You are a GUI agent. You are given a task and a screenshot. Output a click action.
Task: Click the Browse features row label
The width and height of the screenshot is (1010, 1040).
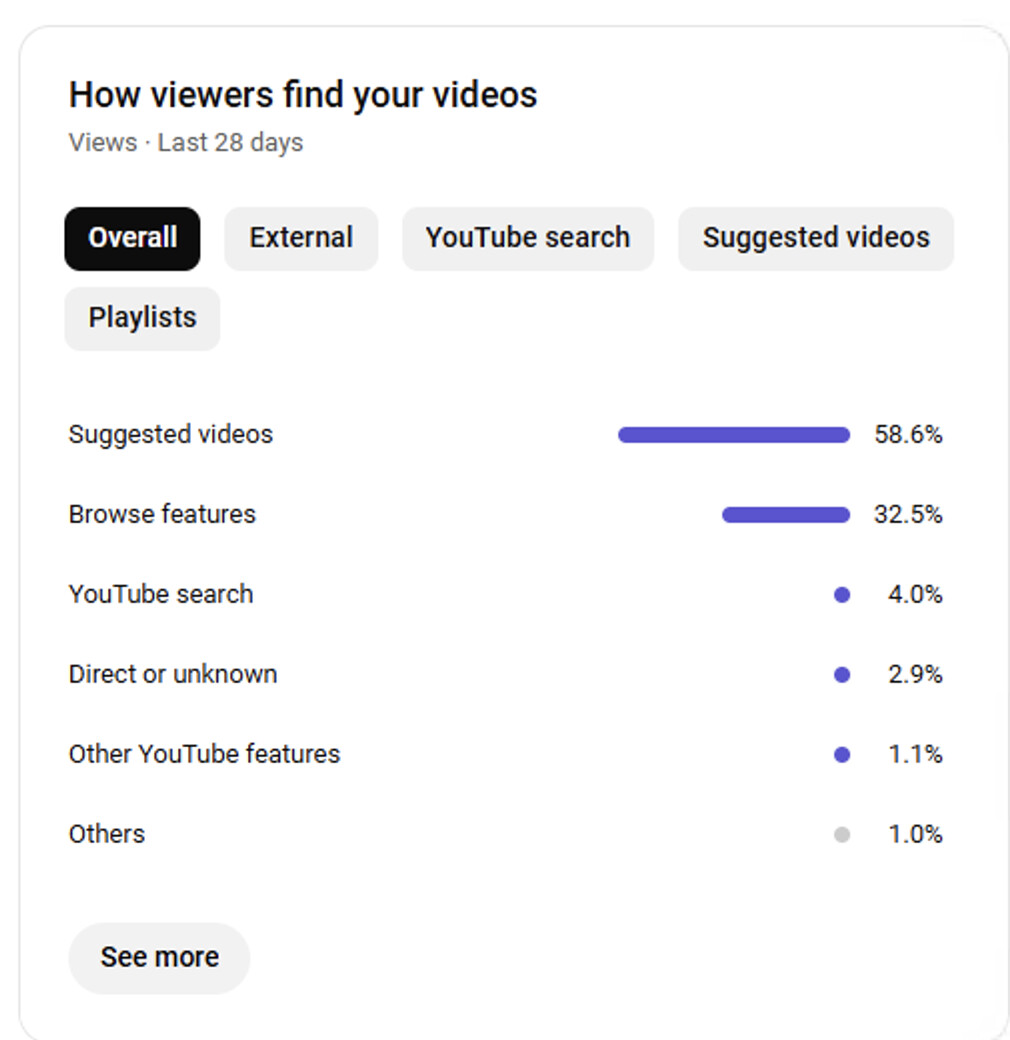click(162, 514)
